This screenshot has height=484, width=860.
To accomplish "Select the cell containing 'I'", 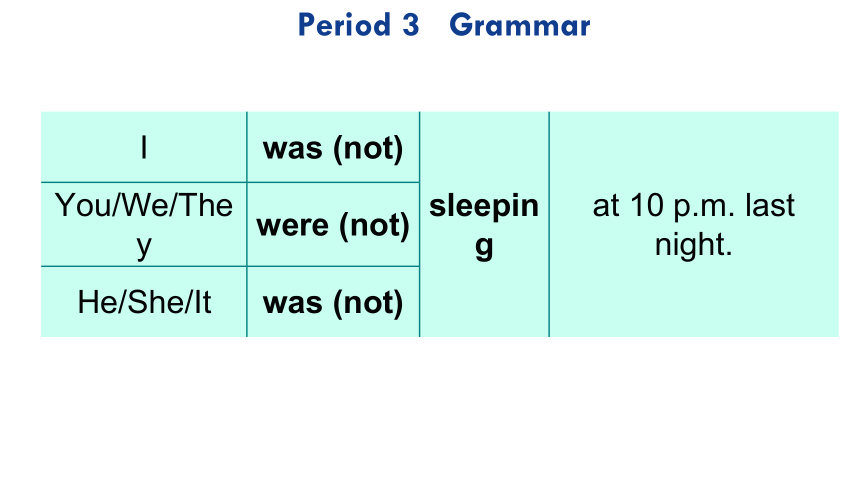I will 144,147.
